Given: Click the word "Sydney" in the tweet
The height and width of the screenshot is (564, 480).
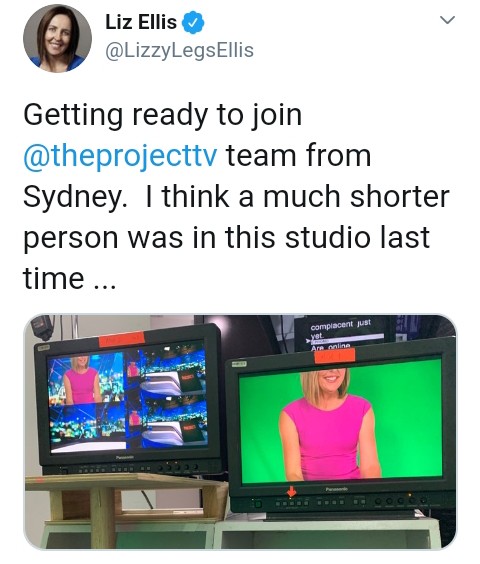Looking at the screenshot, I should pos(75,197).
